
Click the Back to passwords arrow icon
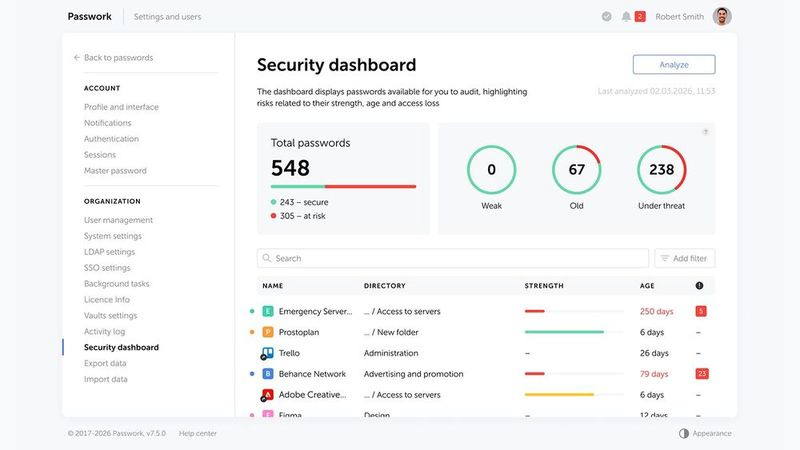click(x=77, y=58)
